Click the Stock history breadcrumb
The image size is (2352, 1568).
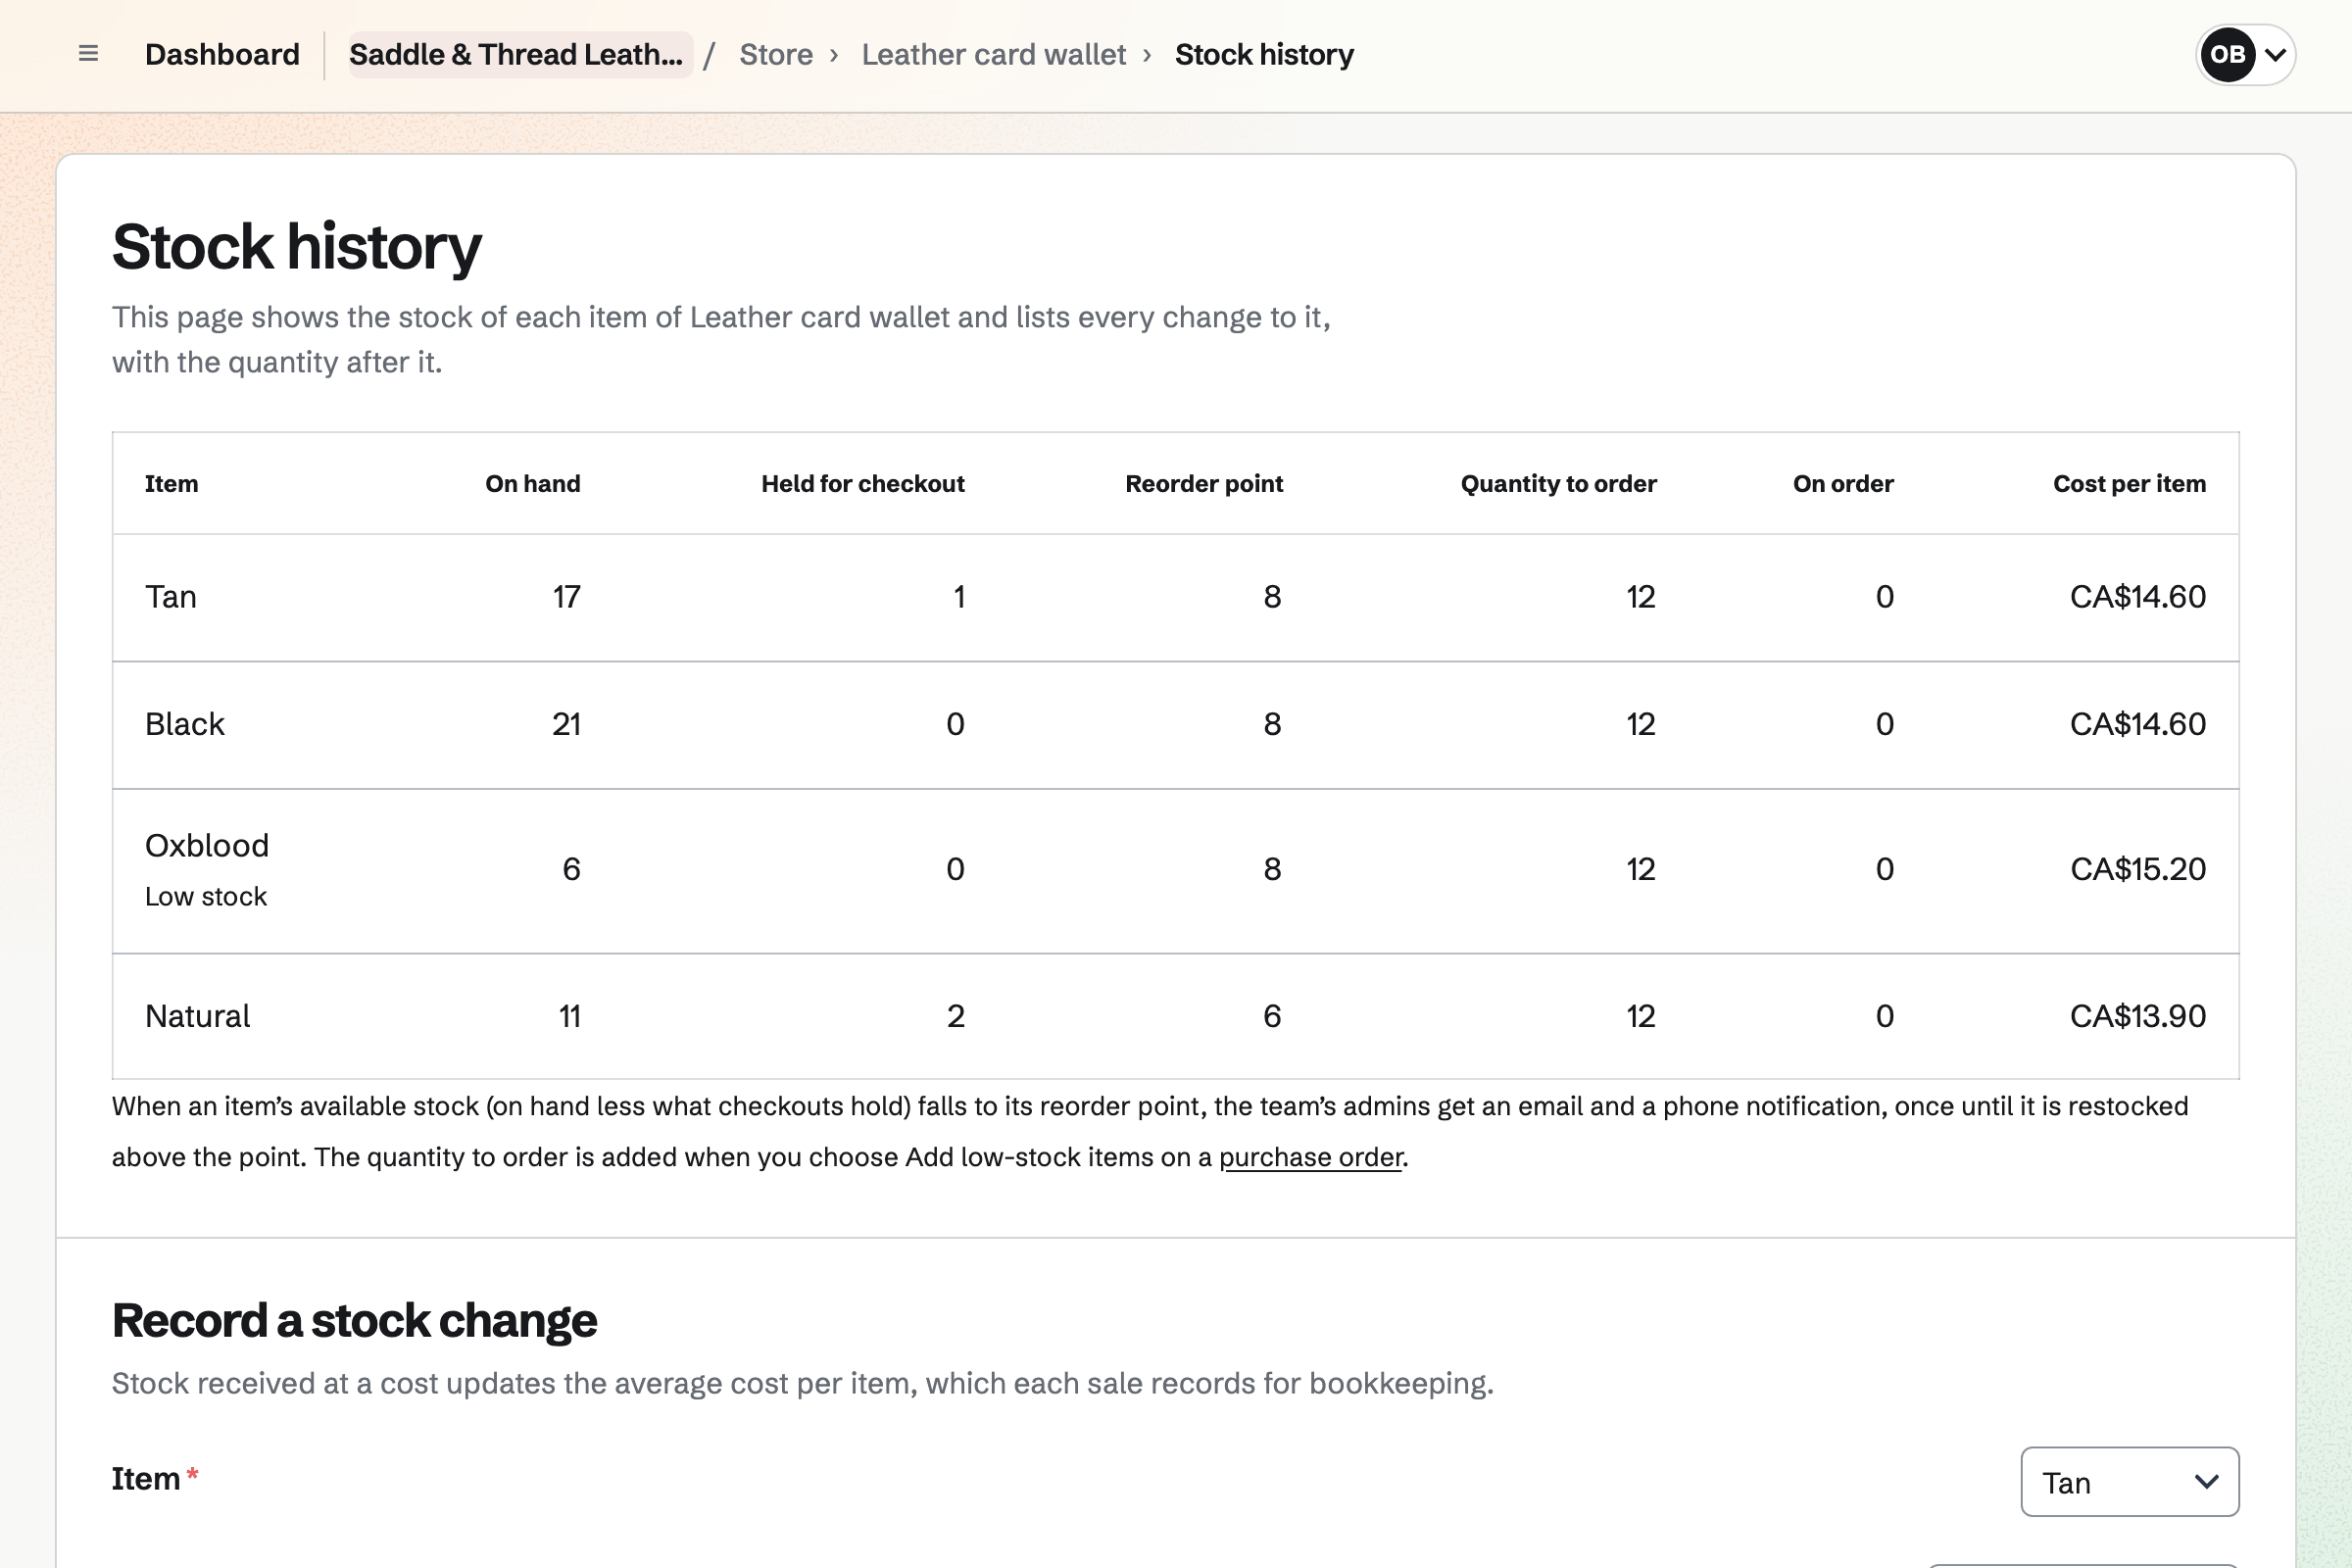pyautogui.click(x=1264, y=54)
